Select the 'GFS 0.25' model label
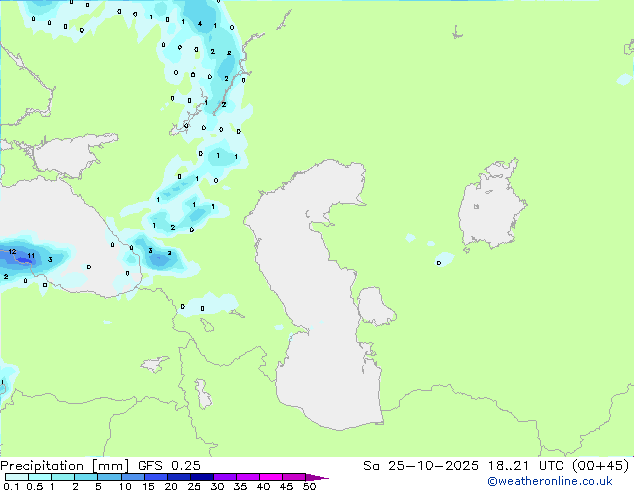The image size is (634, 490). coord(169,466)
